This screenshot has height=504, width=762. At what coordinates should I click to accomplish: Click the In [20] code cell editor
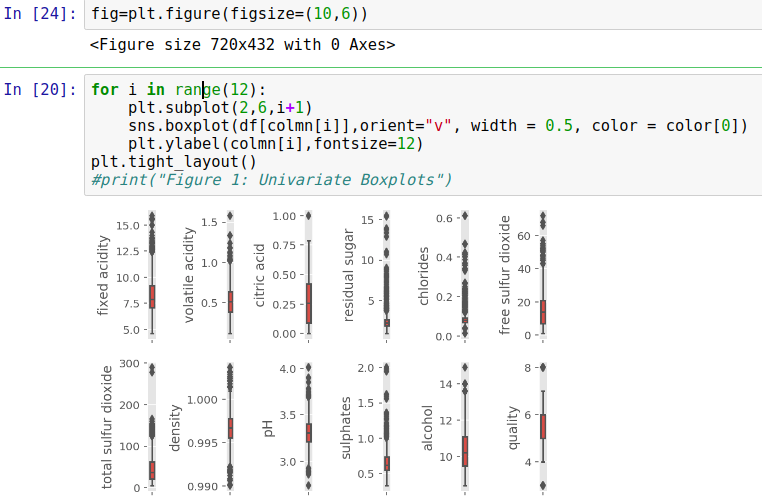coord(423,135)
